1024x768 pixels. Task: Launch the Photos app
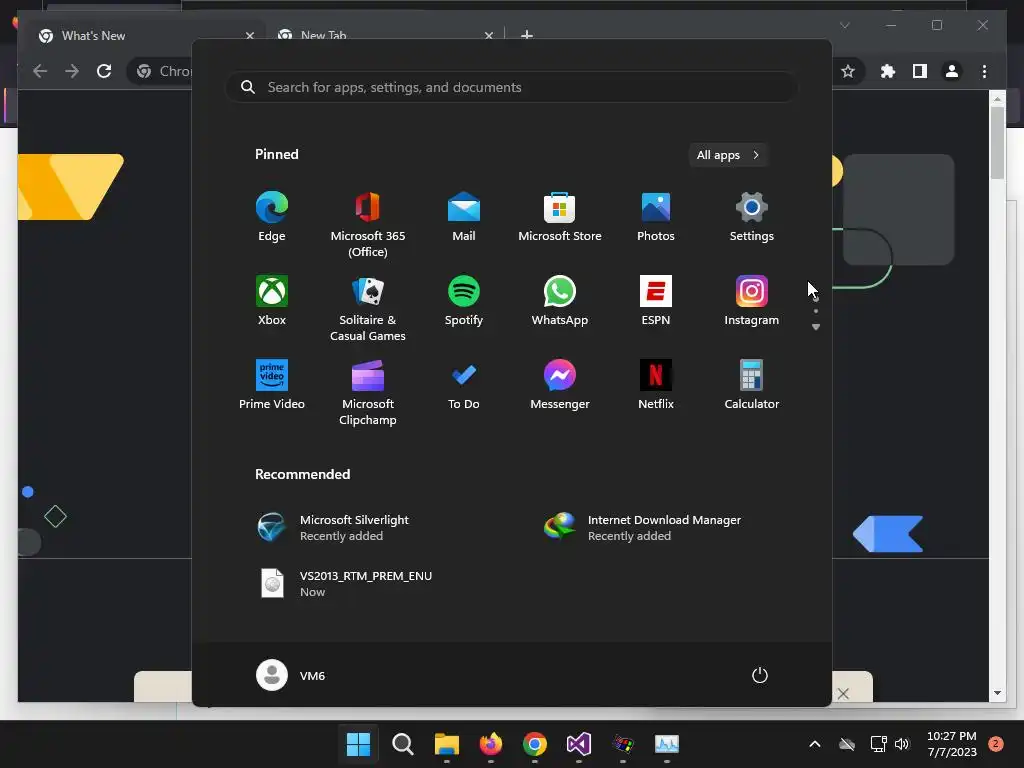click(x=656, y=217)
